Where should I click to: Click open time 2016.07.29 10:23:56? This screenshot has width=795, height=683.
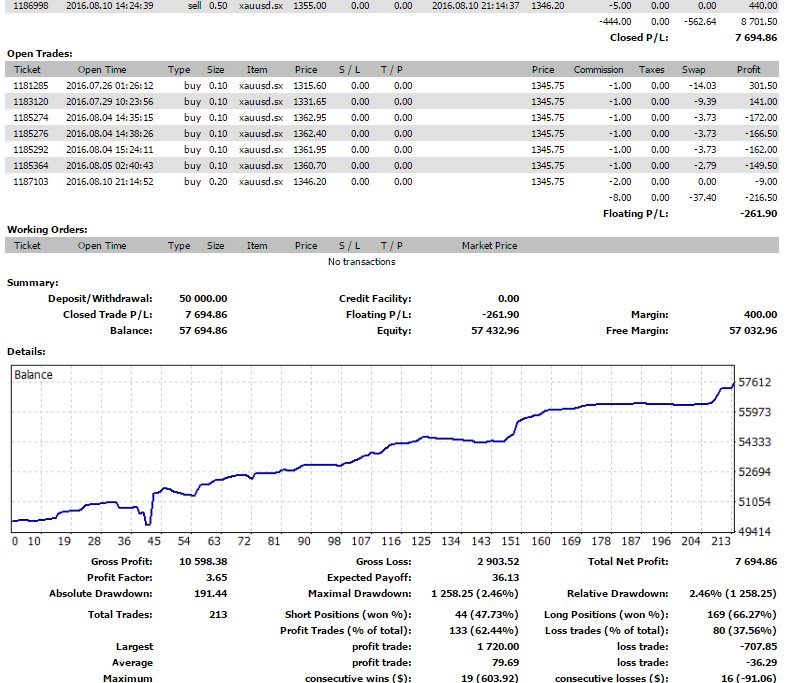click(x=110, y=101)
